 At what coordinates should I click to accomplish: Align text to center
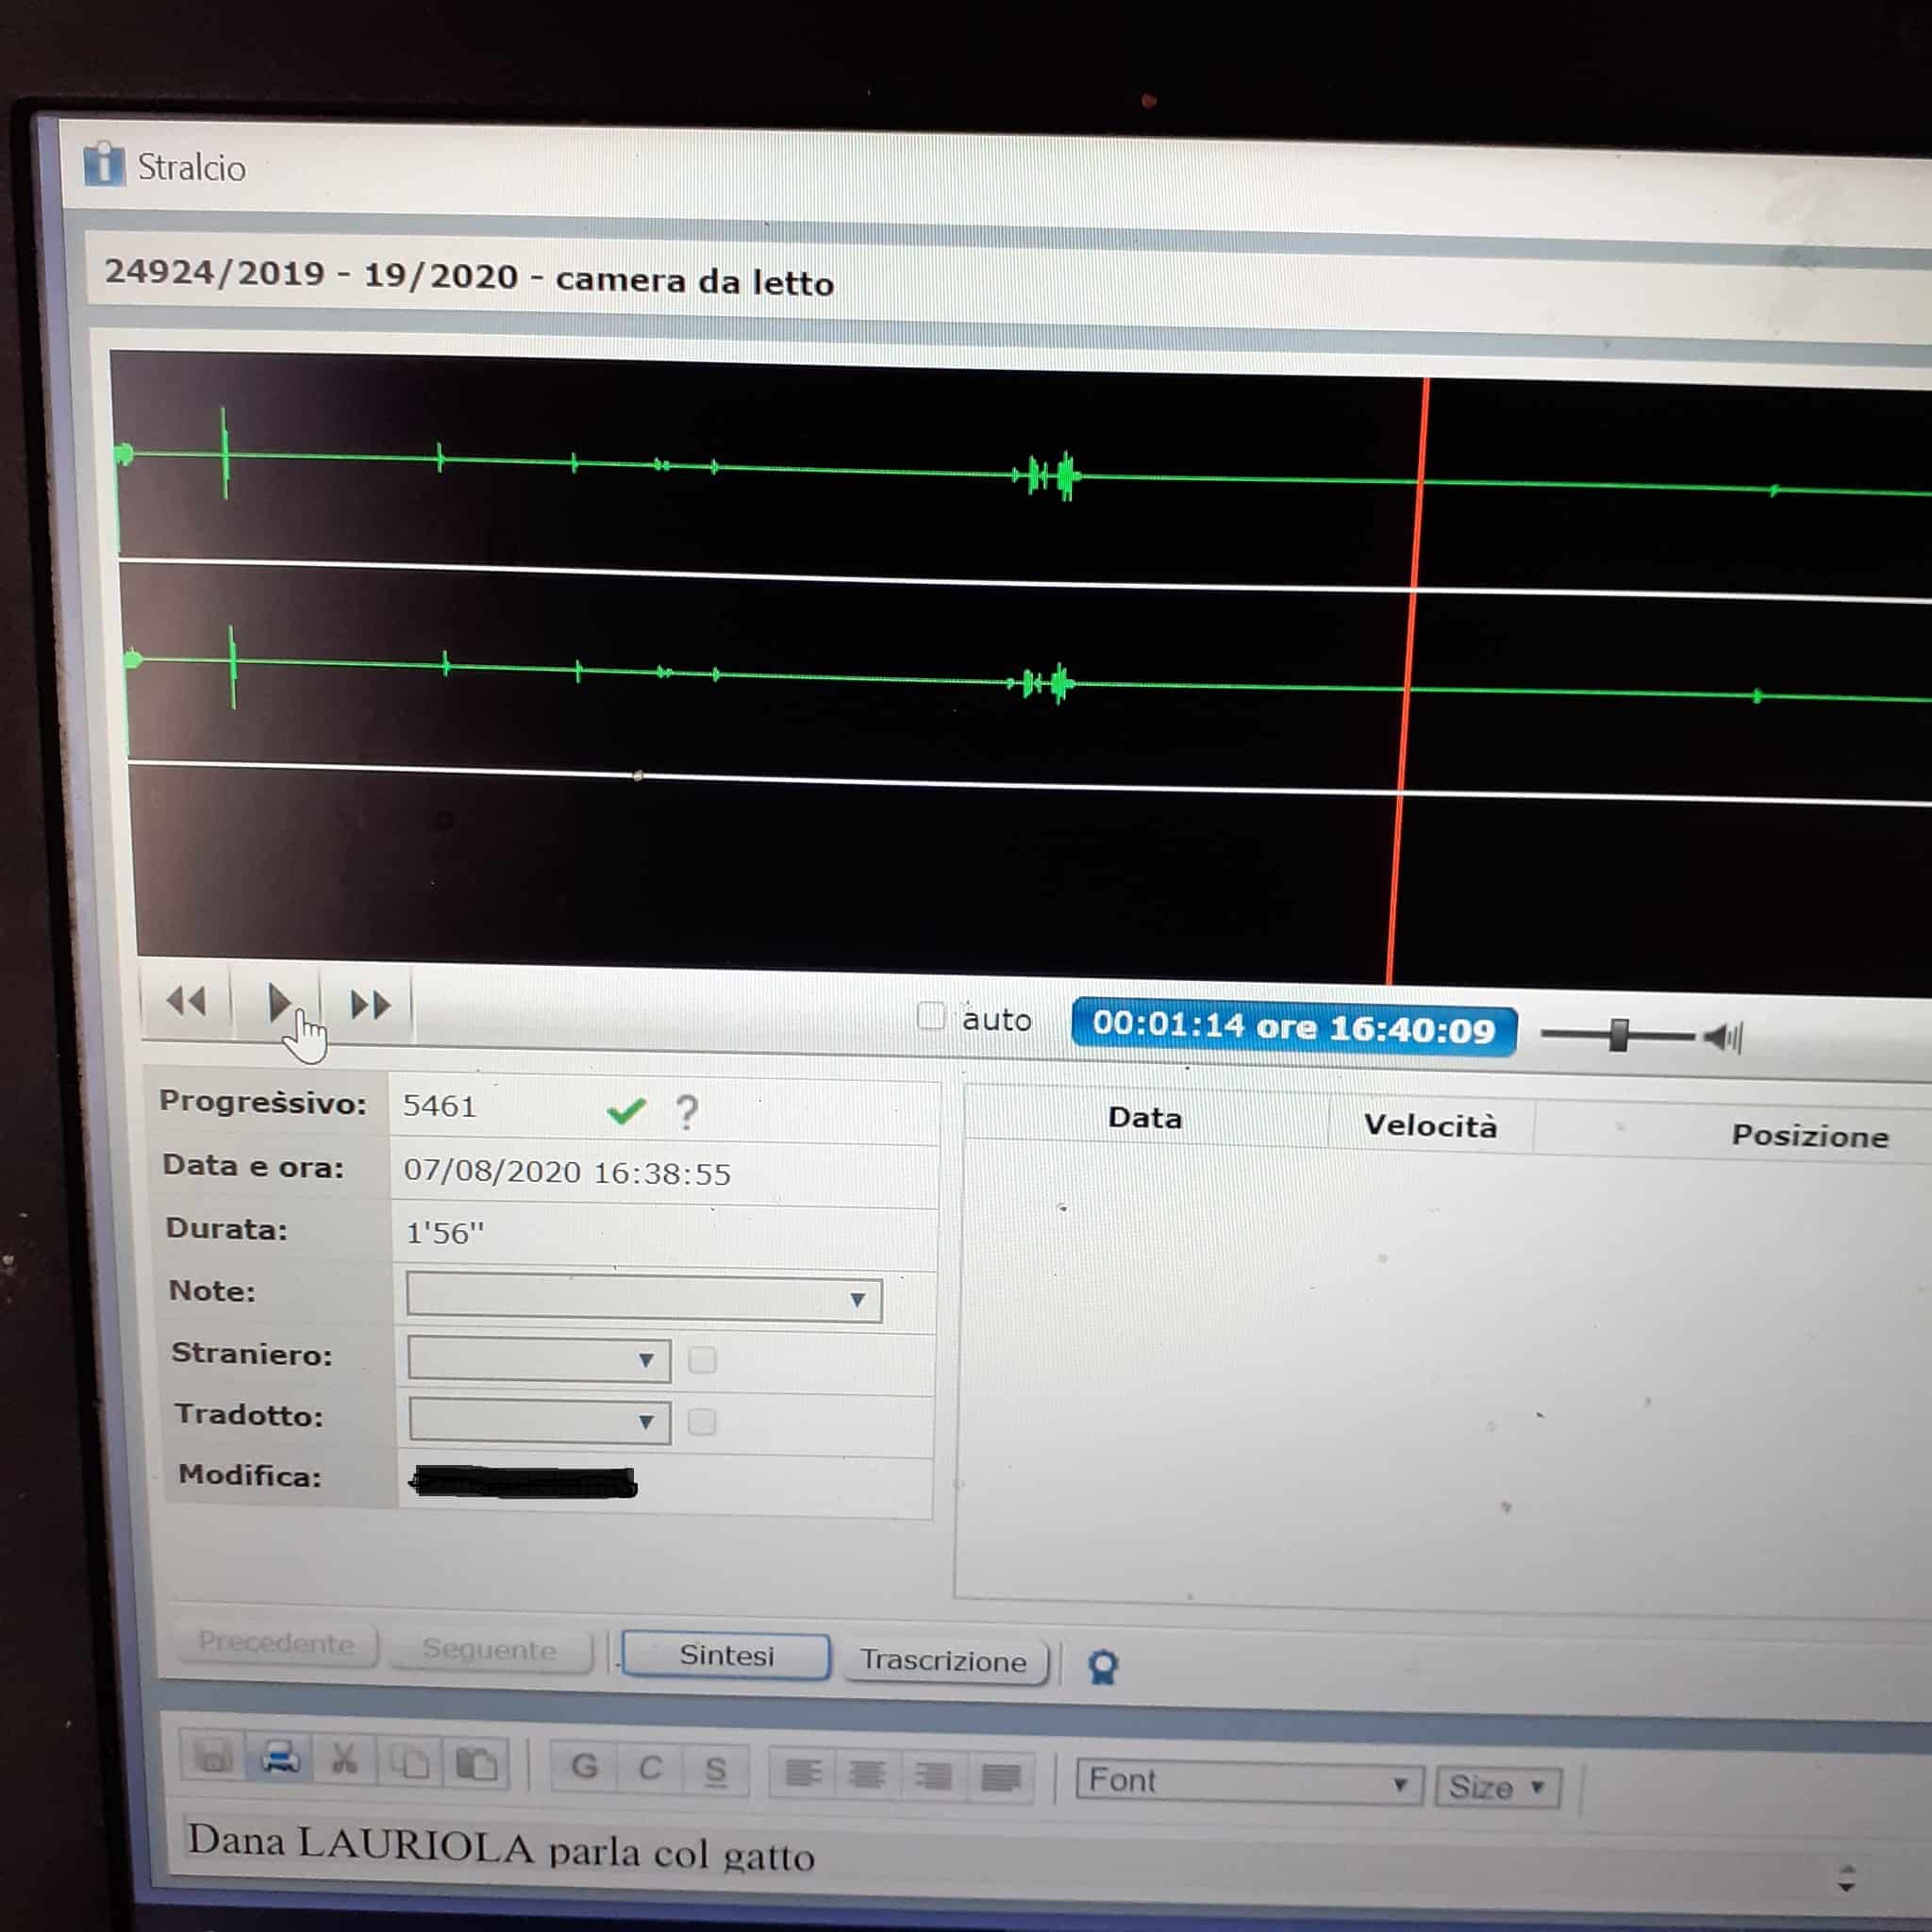coord(866,1774)
